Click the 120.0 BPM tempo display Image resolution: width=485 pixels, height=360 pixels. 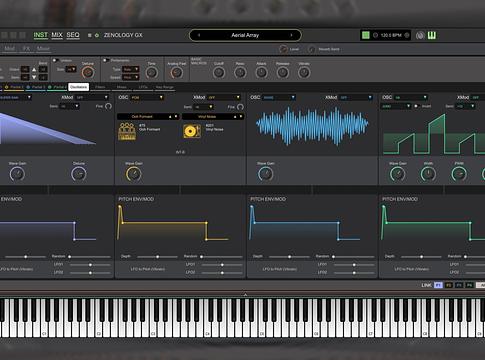[x=391, y=35]
